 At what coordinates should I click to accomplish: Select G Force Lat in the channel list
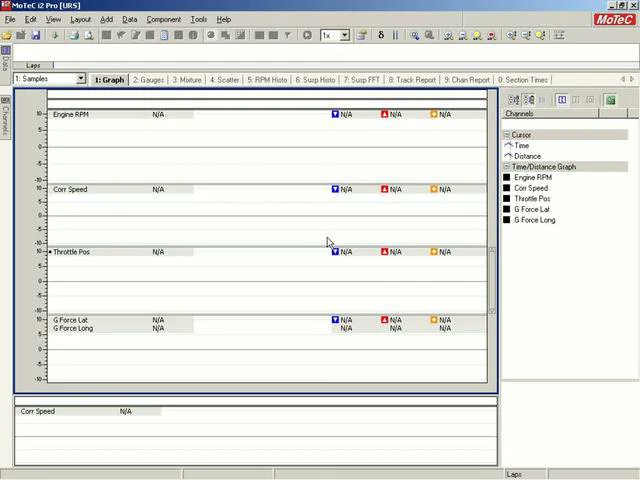[532, 209]
